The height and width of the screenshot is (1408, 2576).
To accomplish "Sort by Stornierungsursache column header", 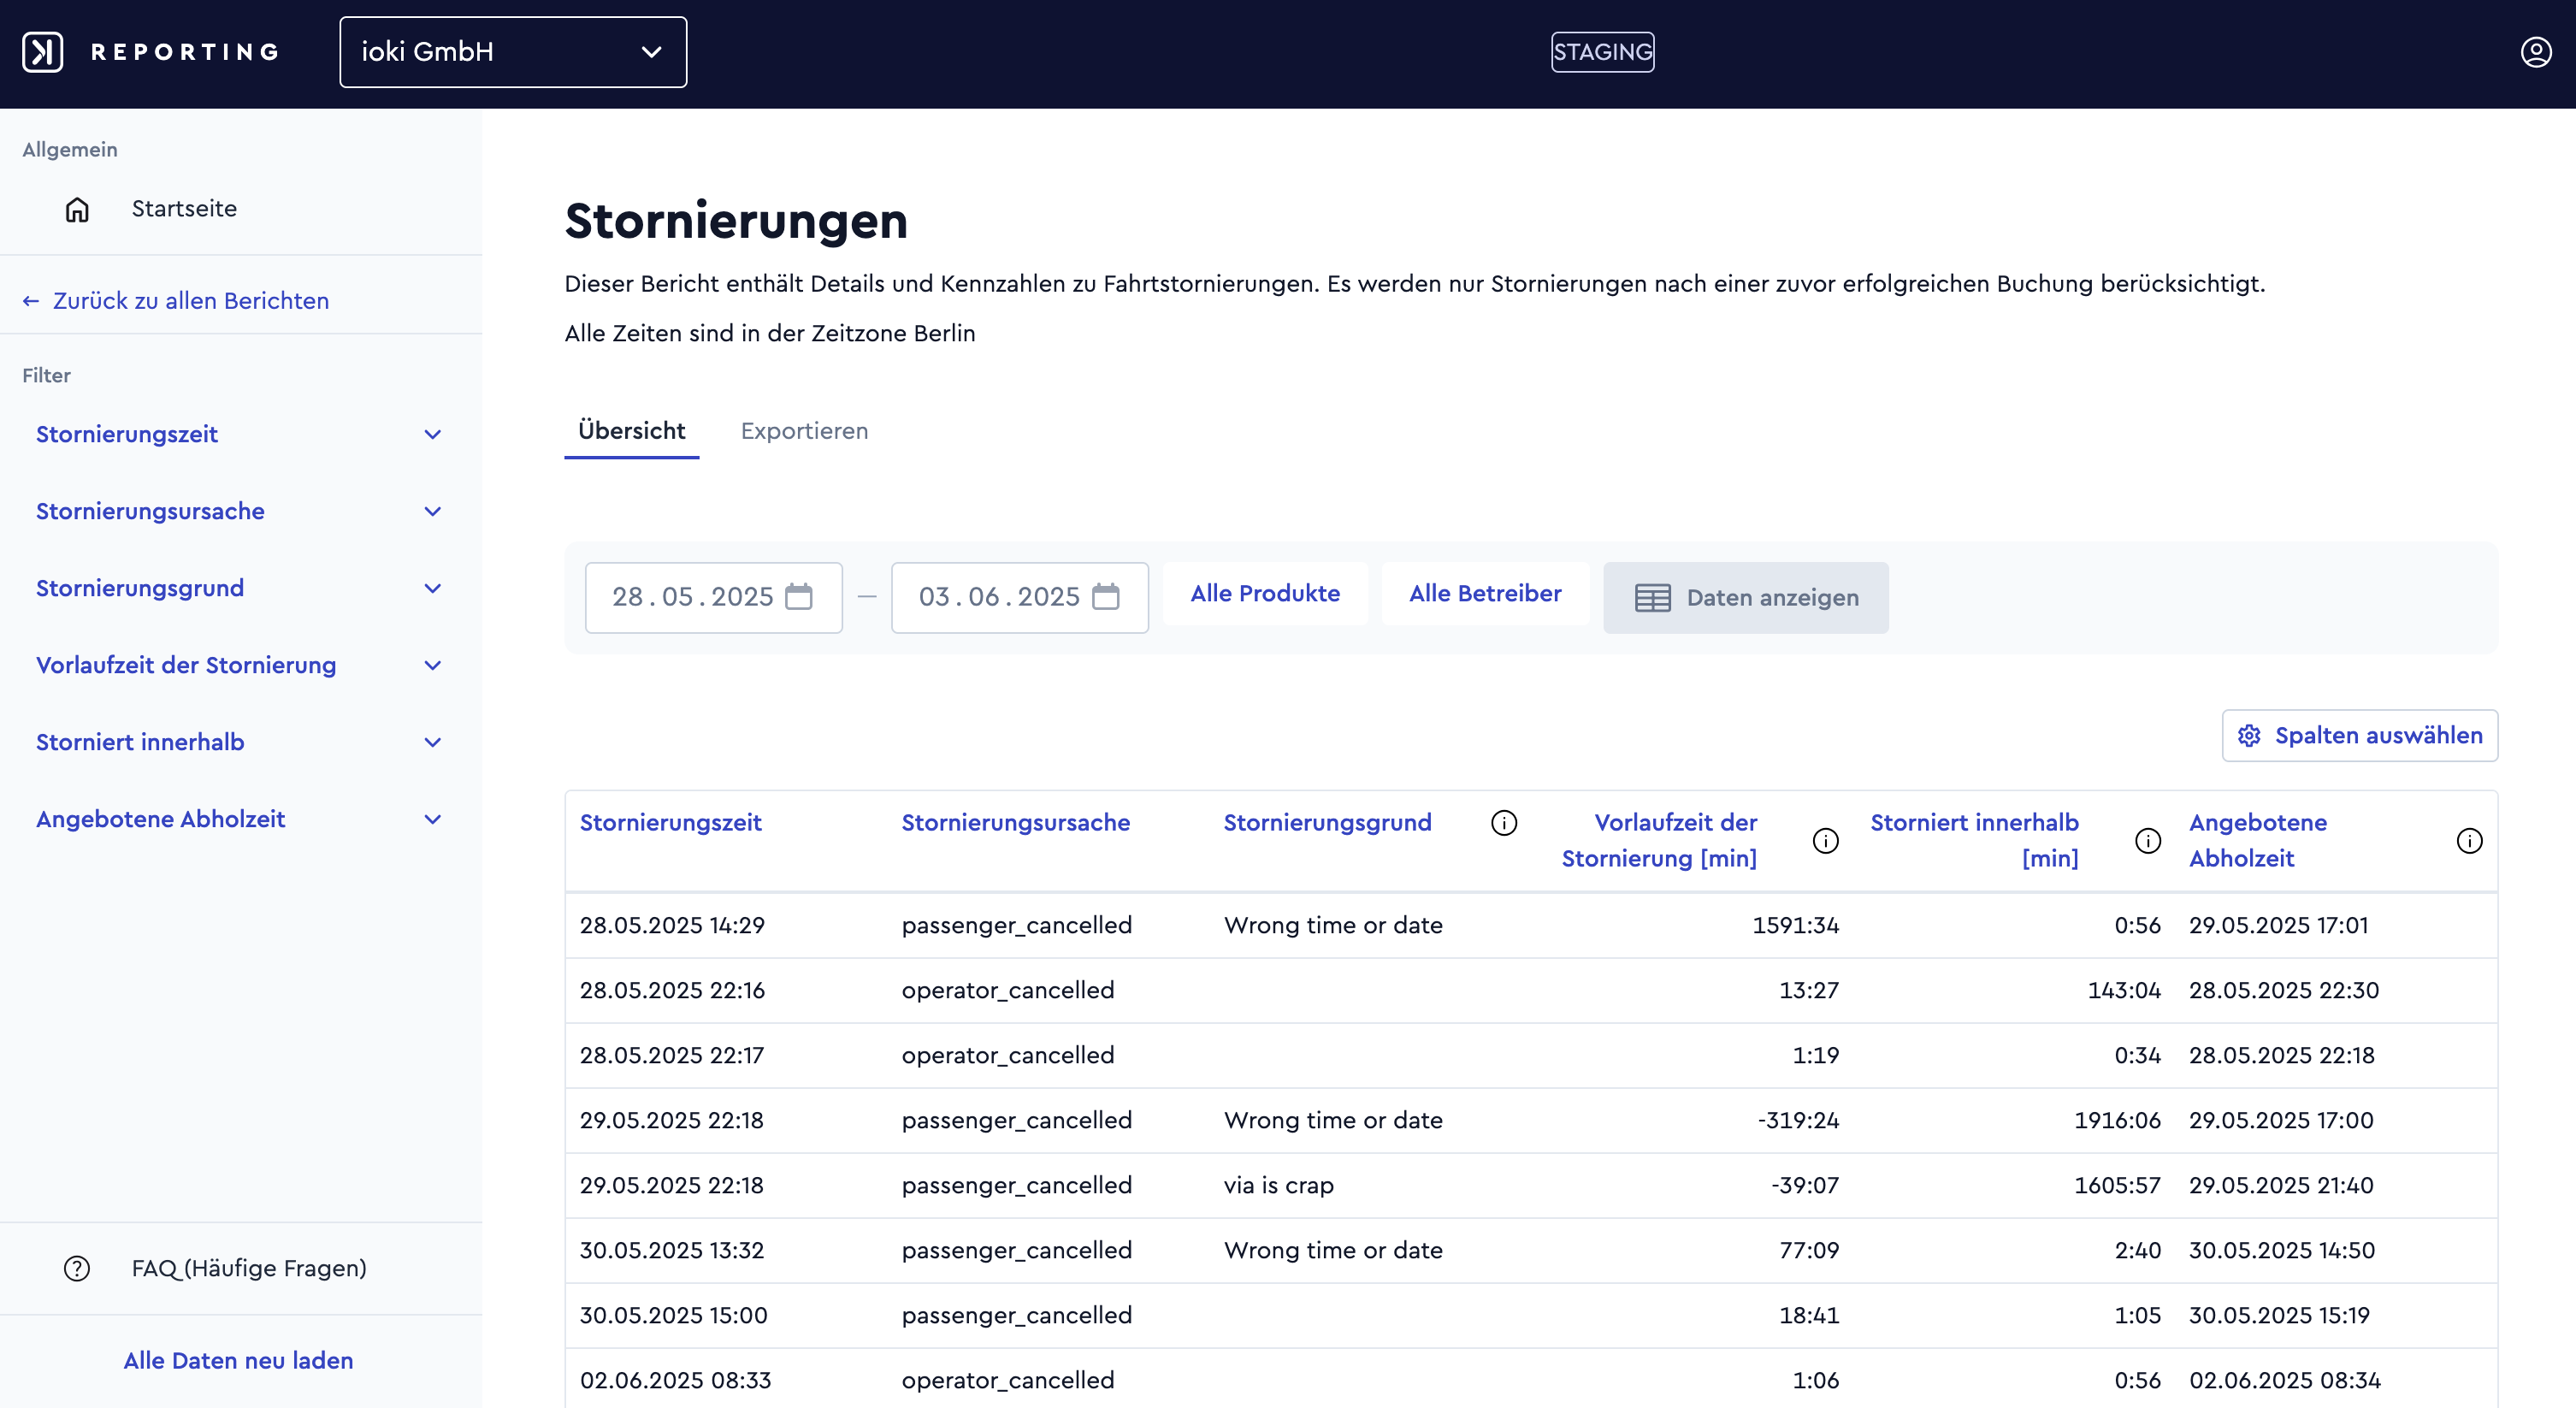I will pos(1016,823).
